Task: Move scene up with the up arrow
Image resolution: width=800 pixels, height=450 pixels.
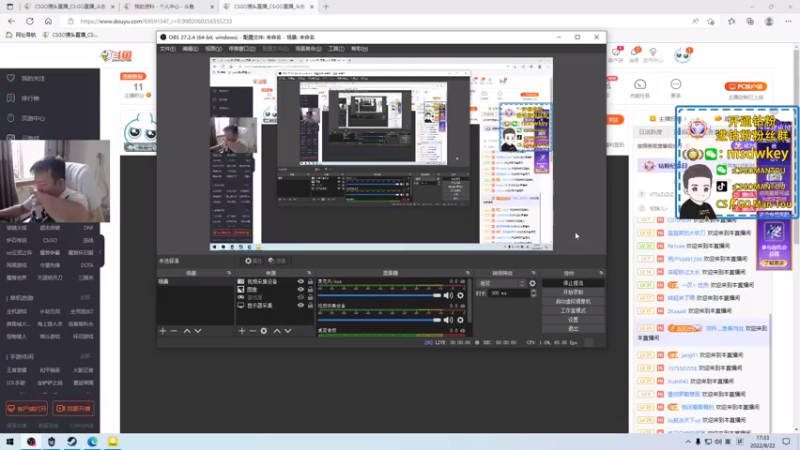Action: [187, 331]
